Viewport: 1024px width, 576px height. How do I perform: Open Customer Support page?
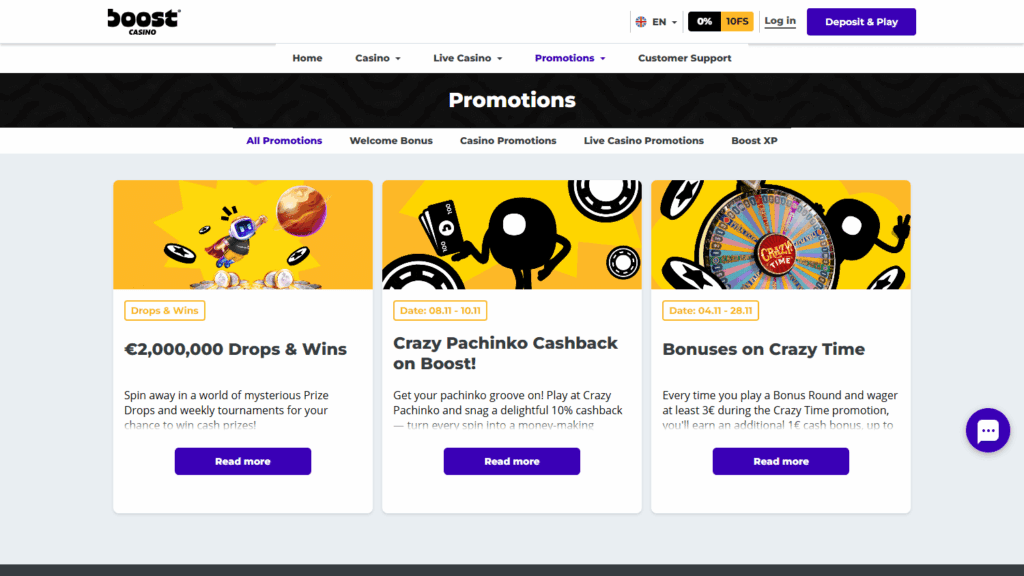(x=684, y=58)
